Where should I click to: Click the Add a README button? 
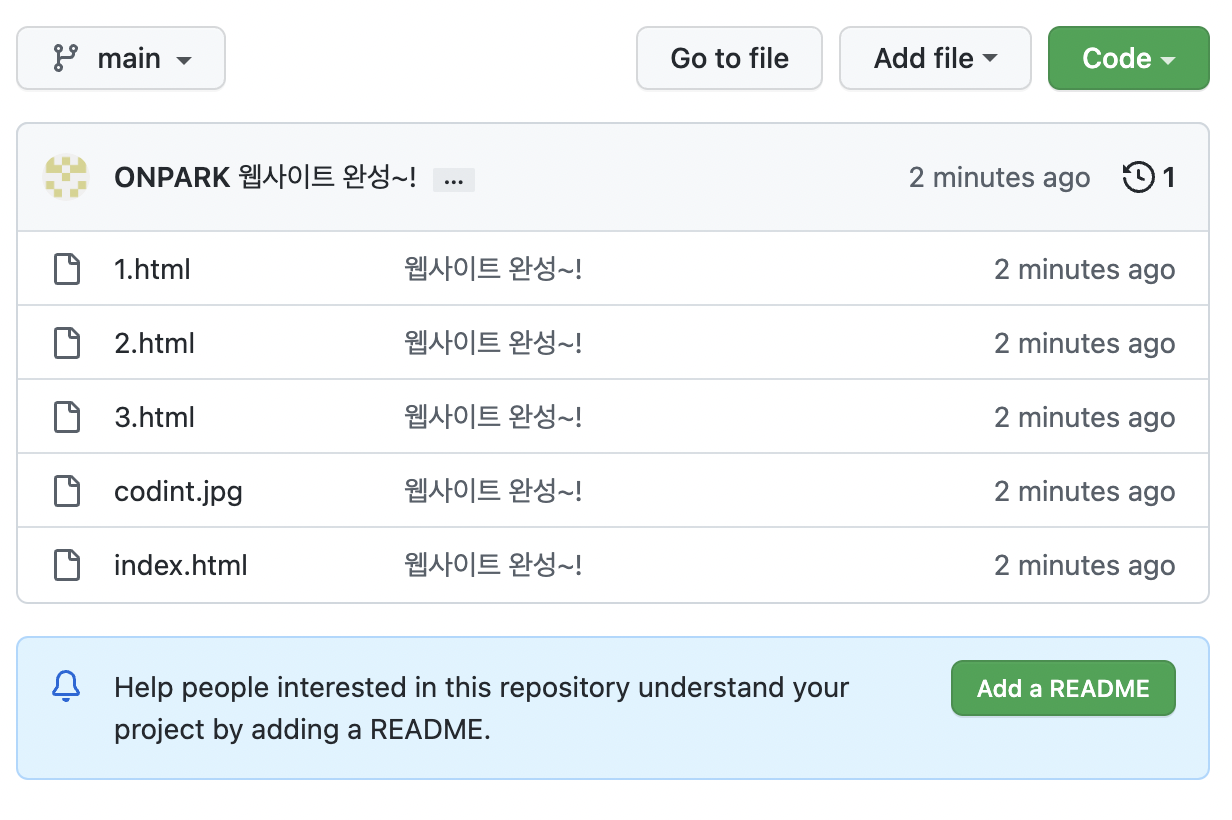click(1062, 688)
